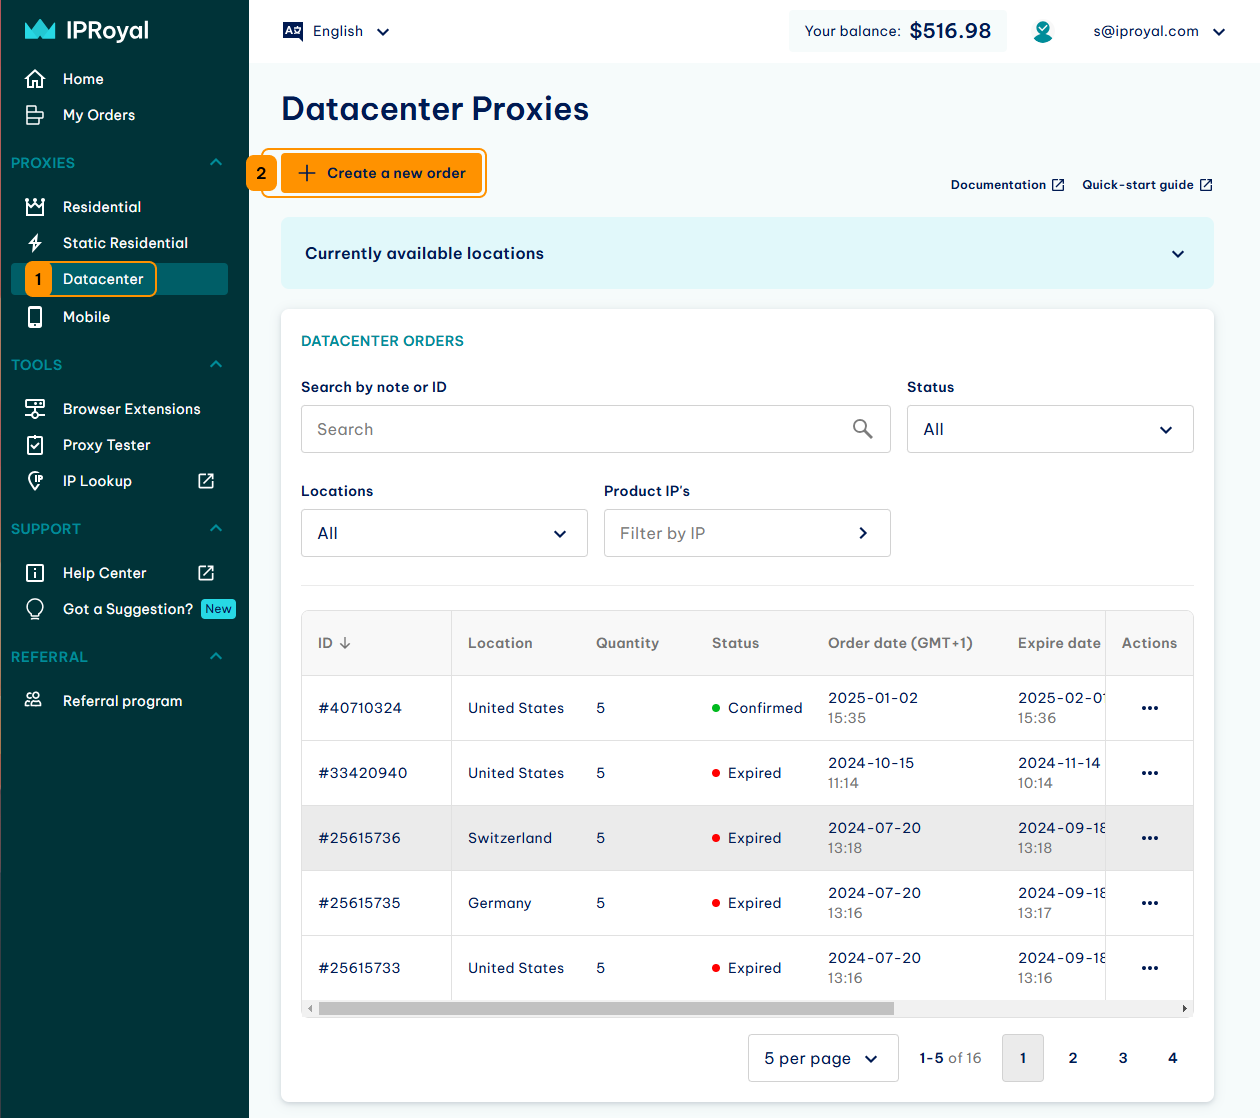Open Got a Suggestion link
1260x1118 pixels.
[128, 609]
